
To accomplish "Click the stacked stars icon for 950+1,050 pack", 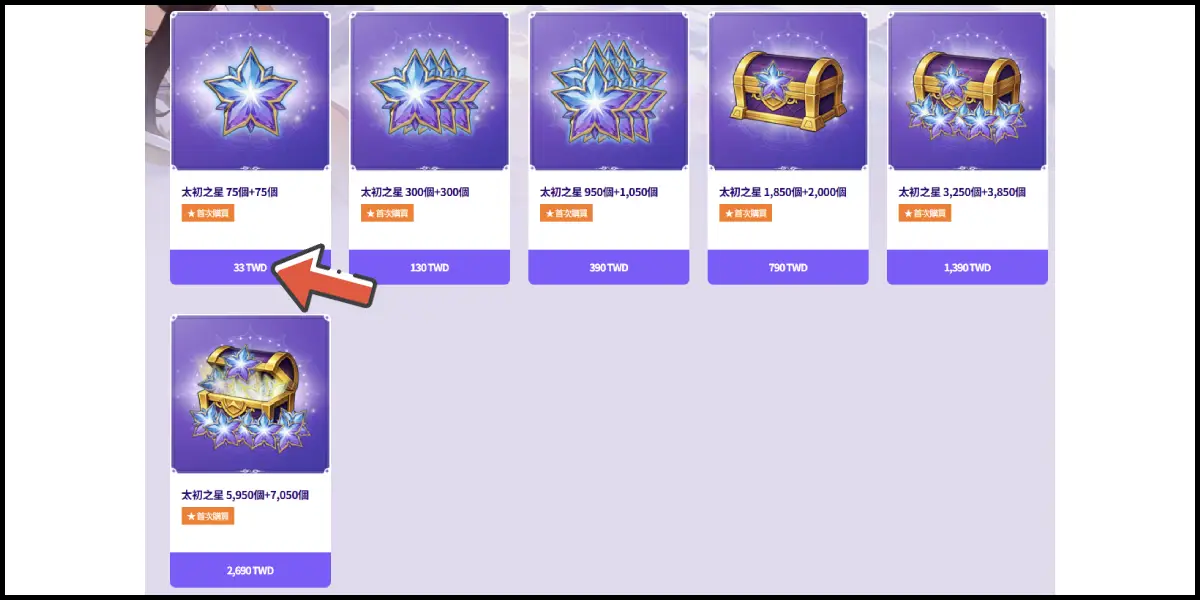I will pos(609,91).
